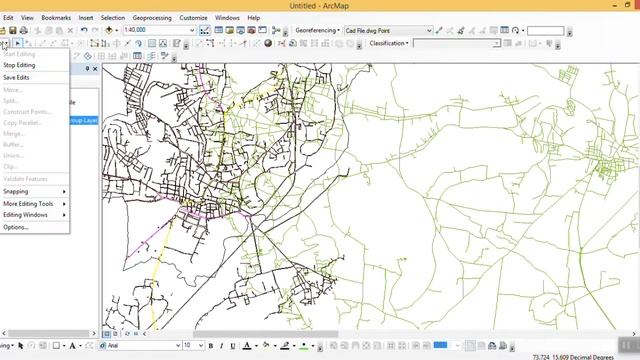This screenshot has width=640, height=360.
Task: Click the Pause Drawing button below the map
Action: [x=136, y=334]
